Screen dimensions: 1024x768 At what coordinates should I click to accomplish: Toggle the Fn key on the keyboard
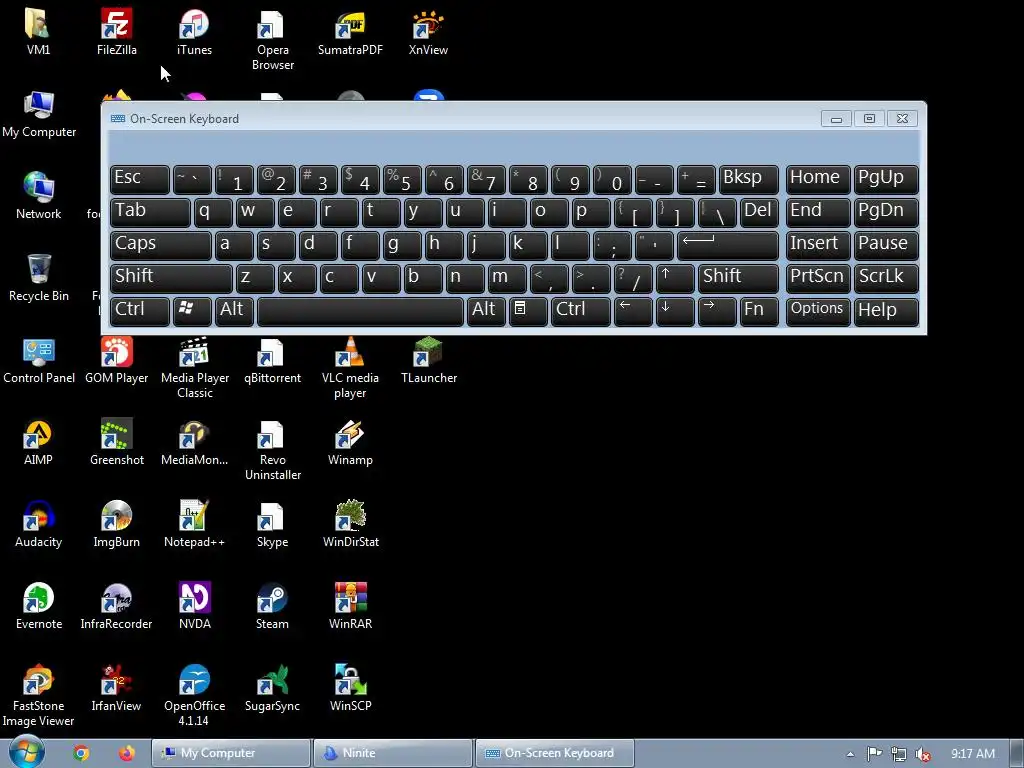pos(758,311)
